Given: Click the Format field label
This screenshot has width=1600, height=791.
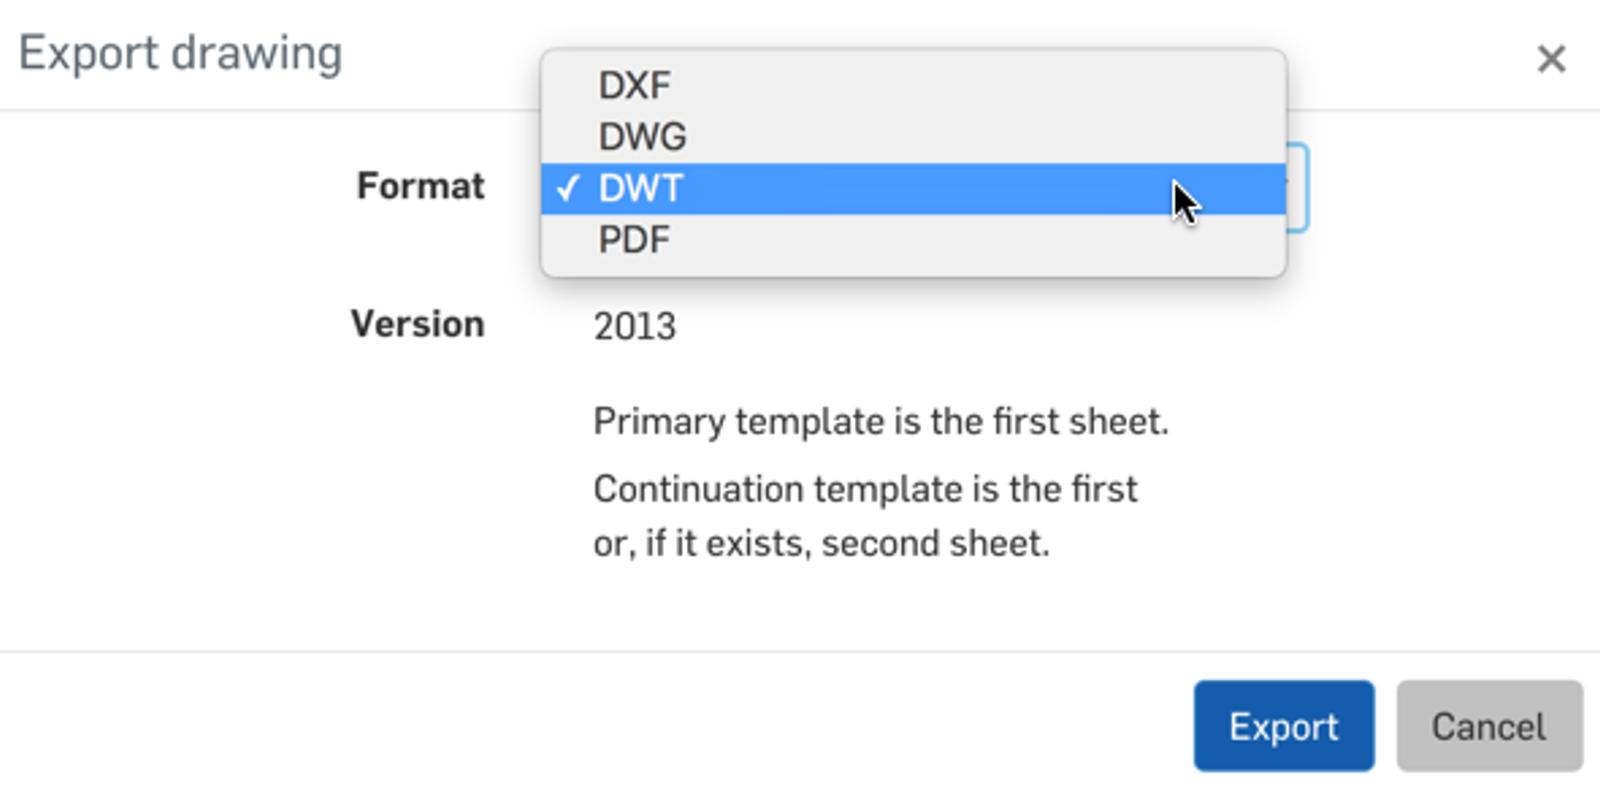Looking at the screenshot, I should (x=420, y=186).
